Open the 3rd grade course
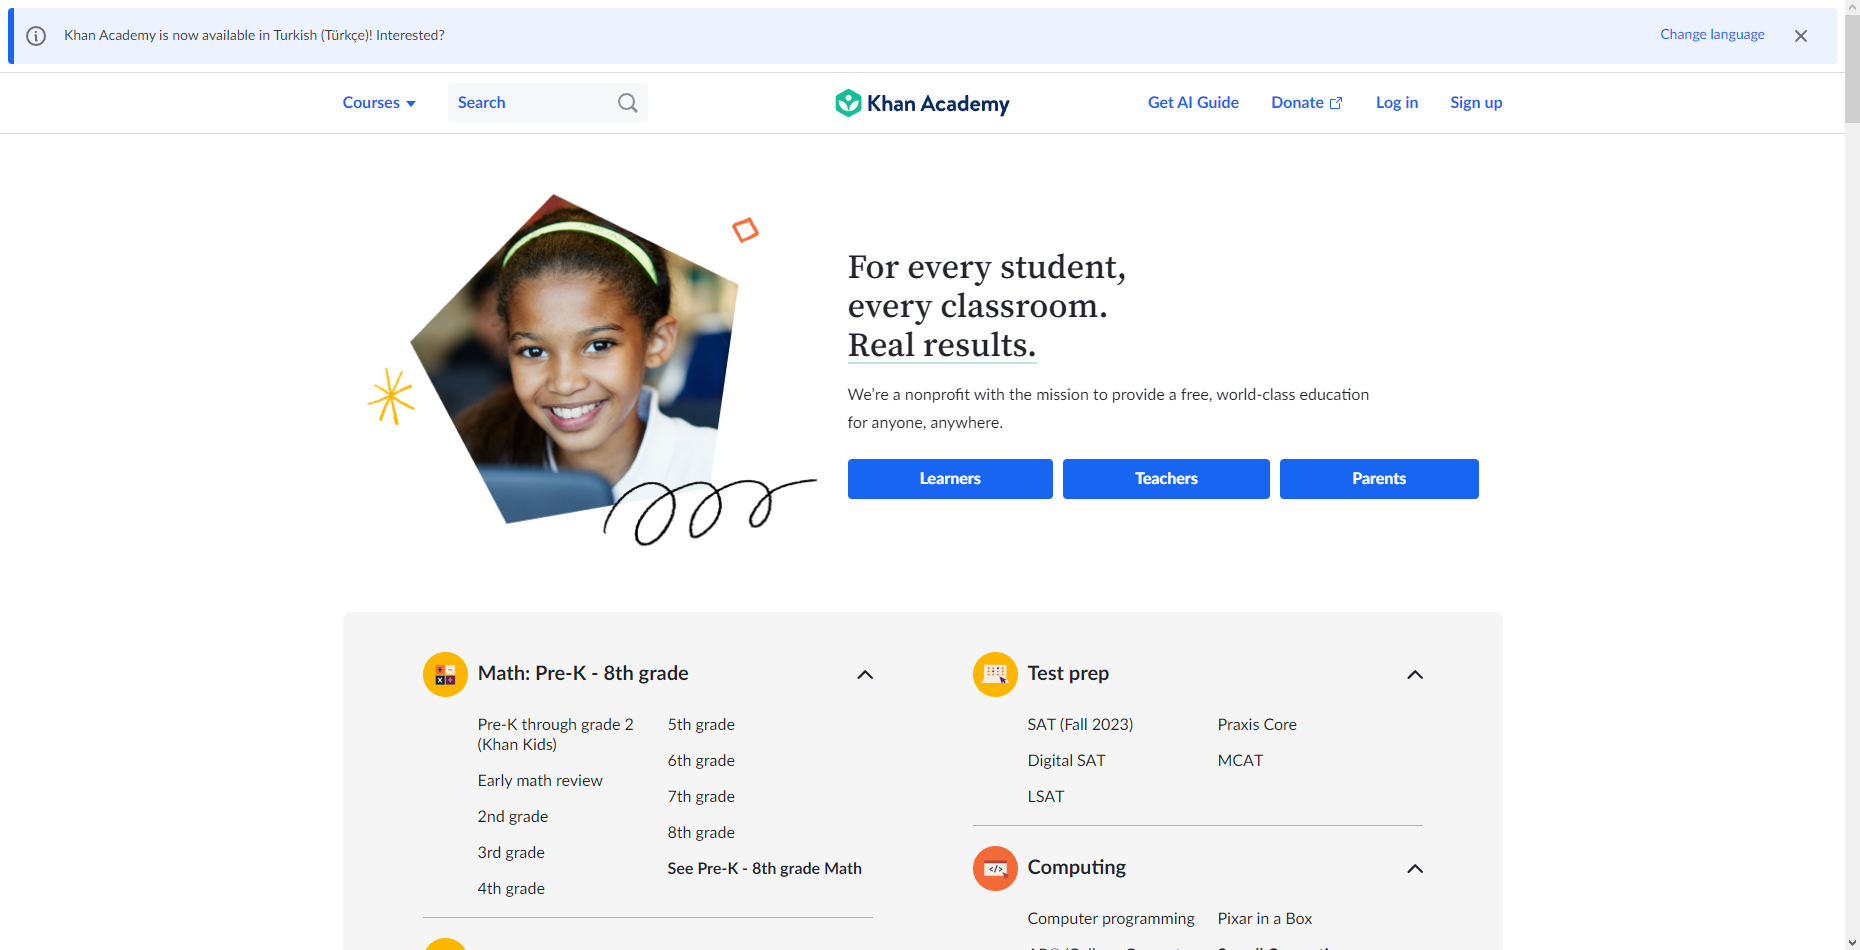The image size is (1860, 950). click(x=511, y=852)
